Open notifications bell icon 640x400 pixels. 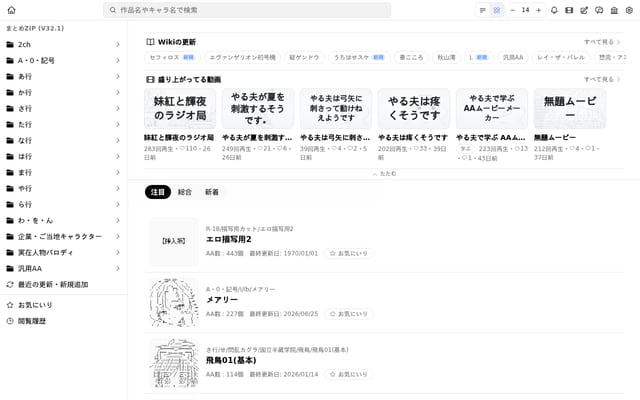pyautogui.click(x=554, y=10)
